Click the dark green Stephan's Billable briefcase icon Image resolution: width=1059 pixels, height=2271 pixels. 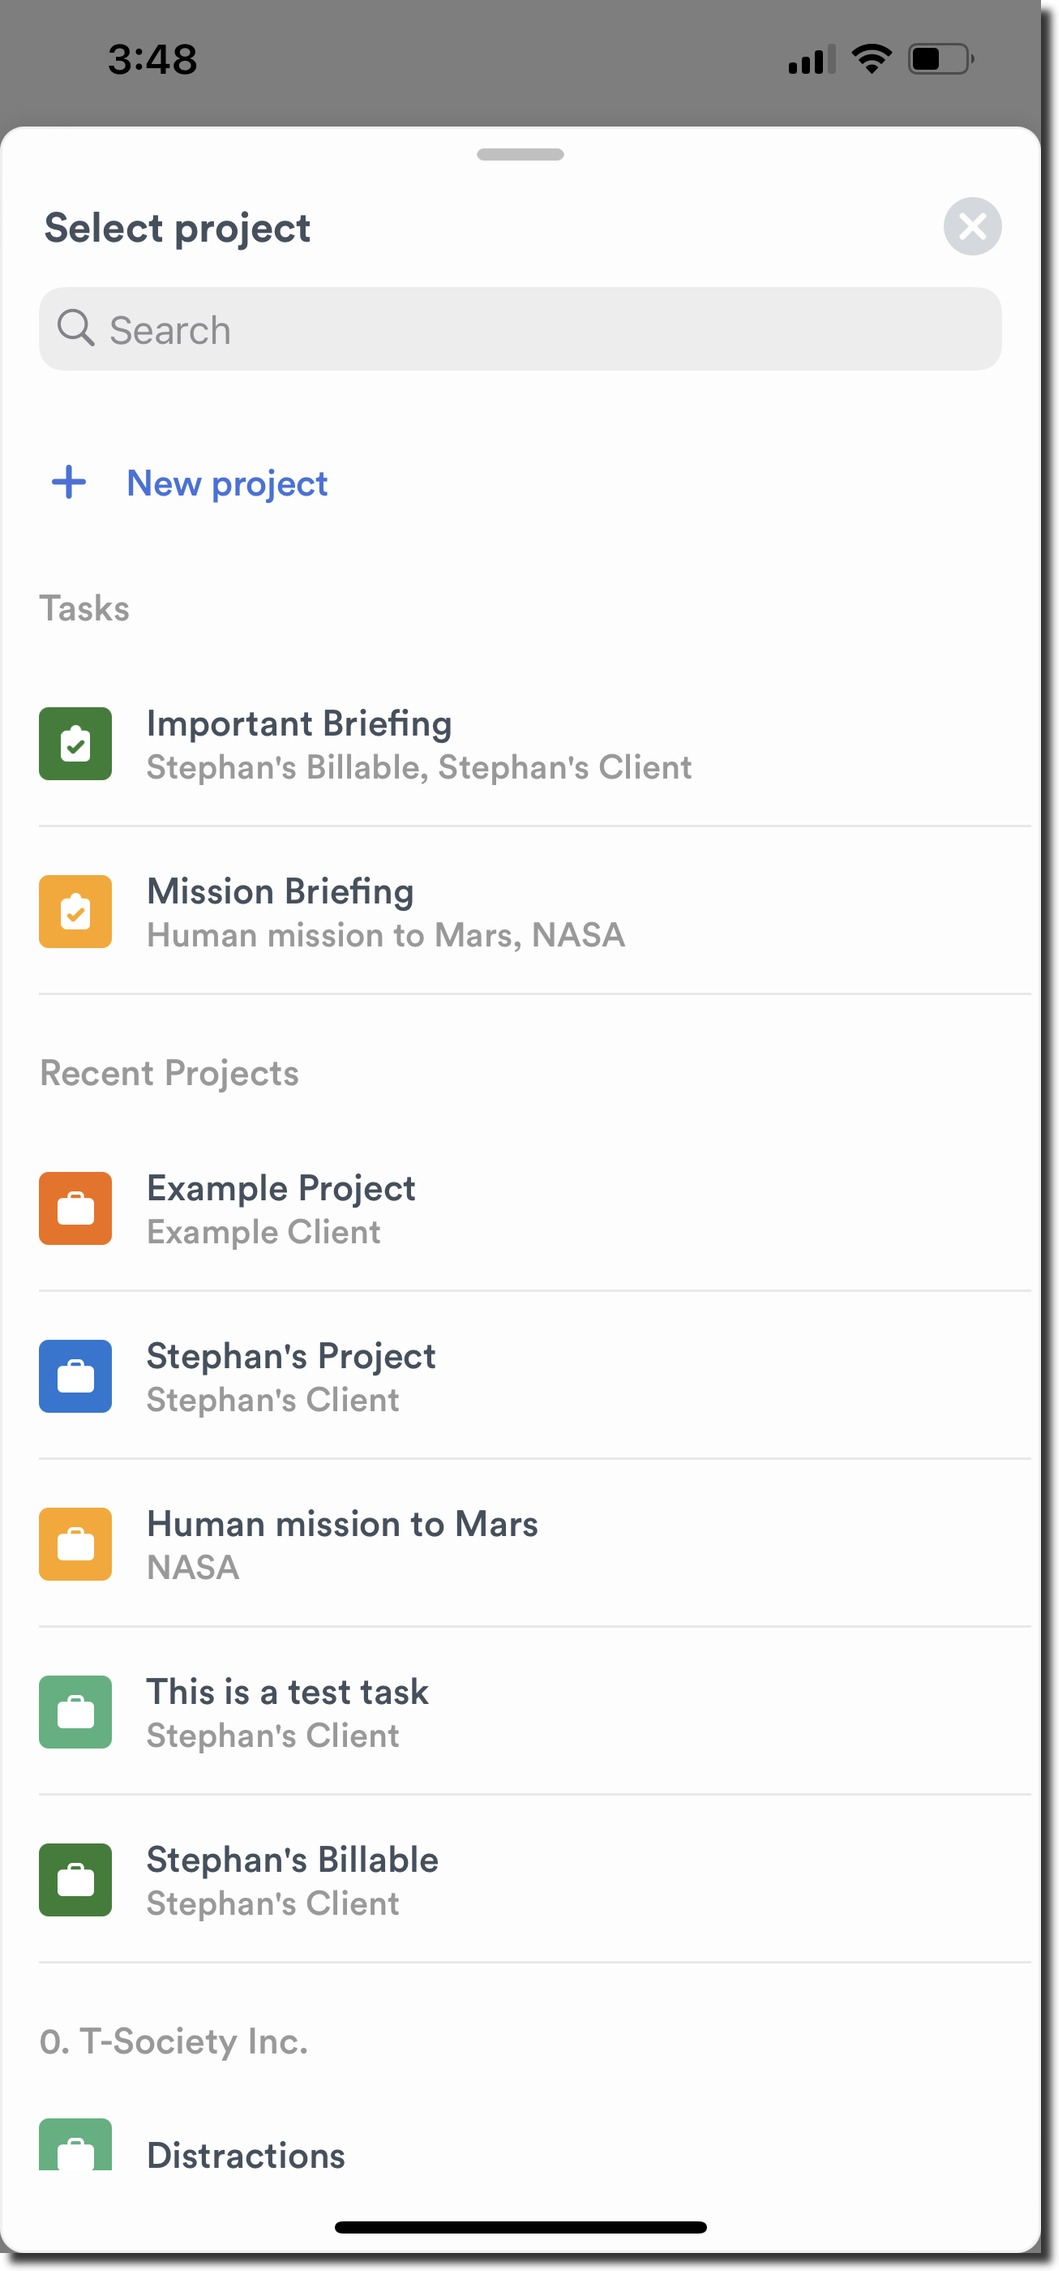tap(75, 1880)
